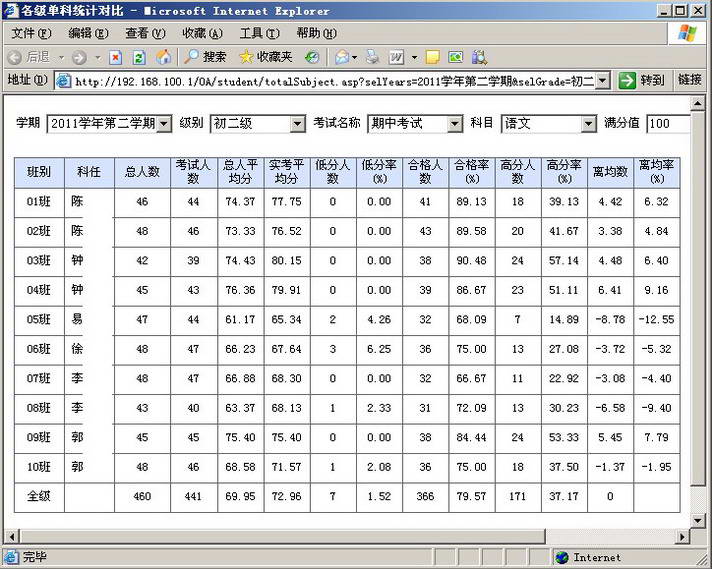Viewport: 712px width, 569px height.
Task: Click the 总人数 column header
Action: point(142,173)
